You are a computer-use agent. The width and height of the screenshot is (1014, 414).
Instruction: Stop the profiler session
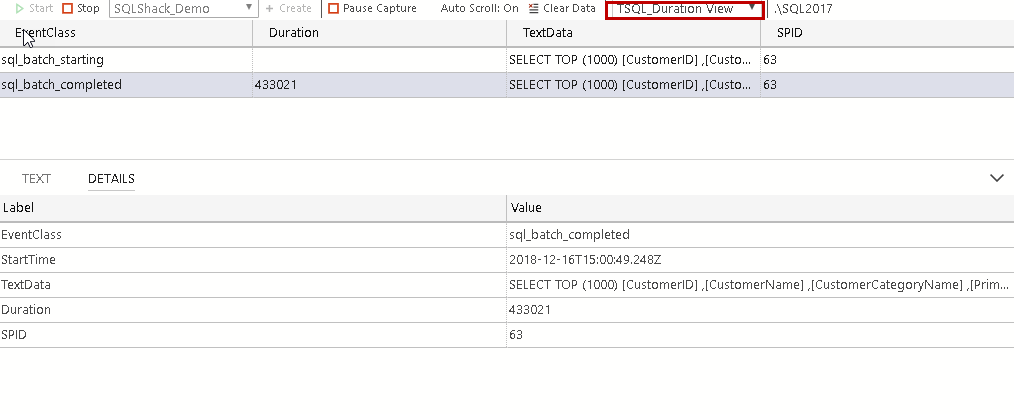pos(68,8)
